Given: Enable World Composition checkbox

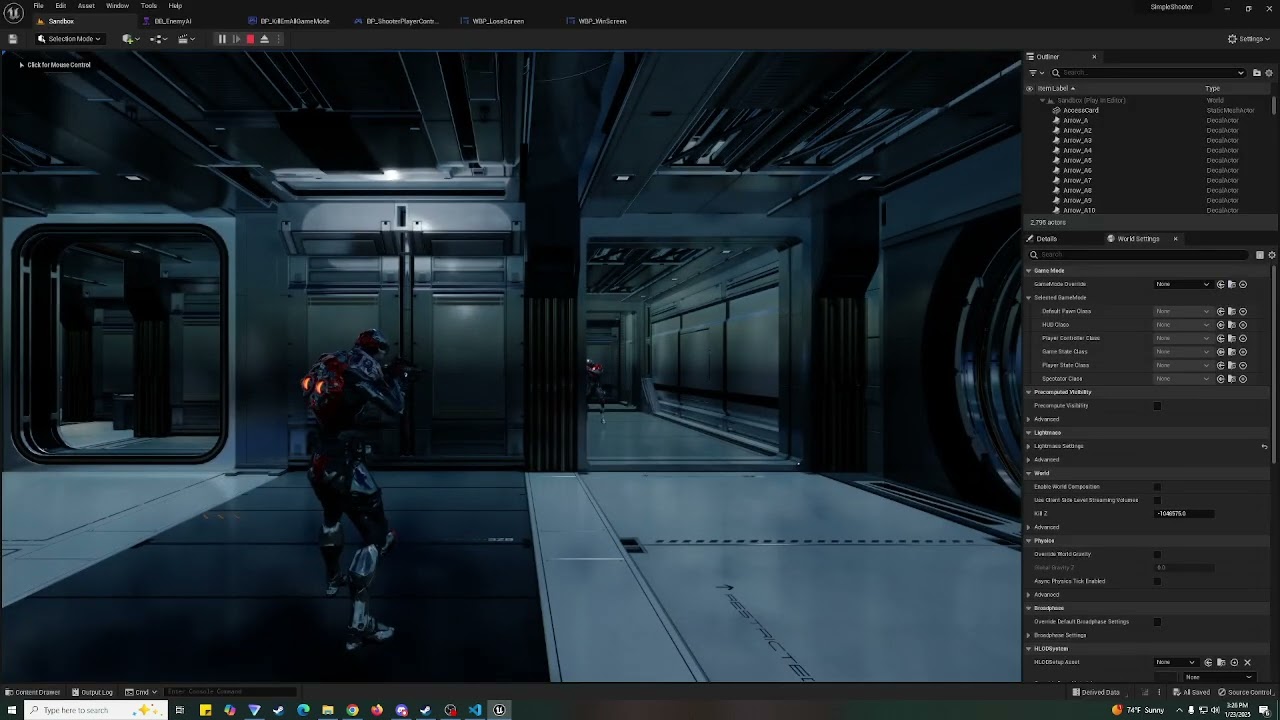Looking at the screenshot, I should click(1157, 487).
